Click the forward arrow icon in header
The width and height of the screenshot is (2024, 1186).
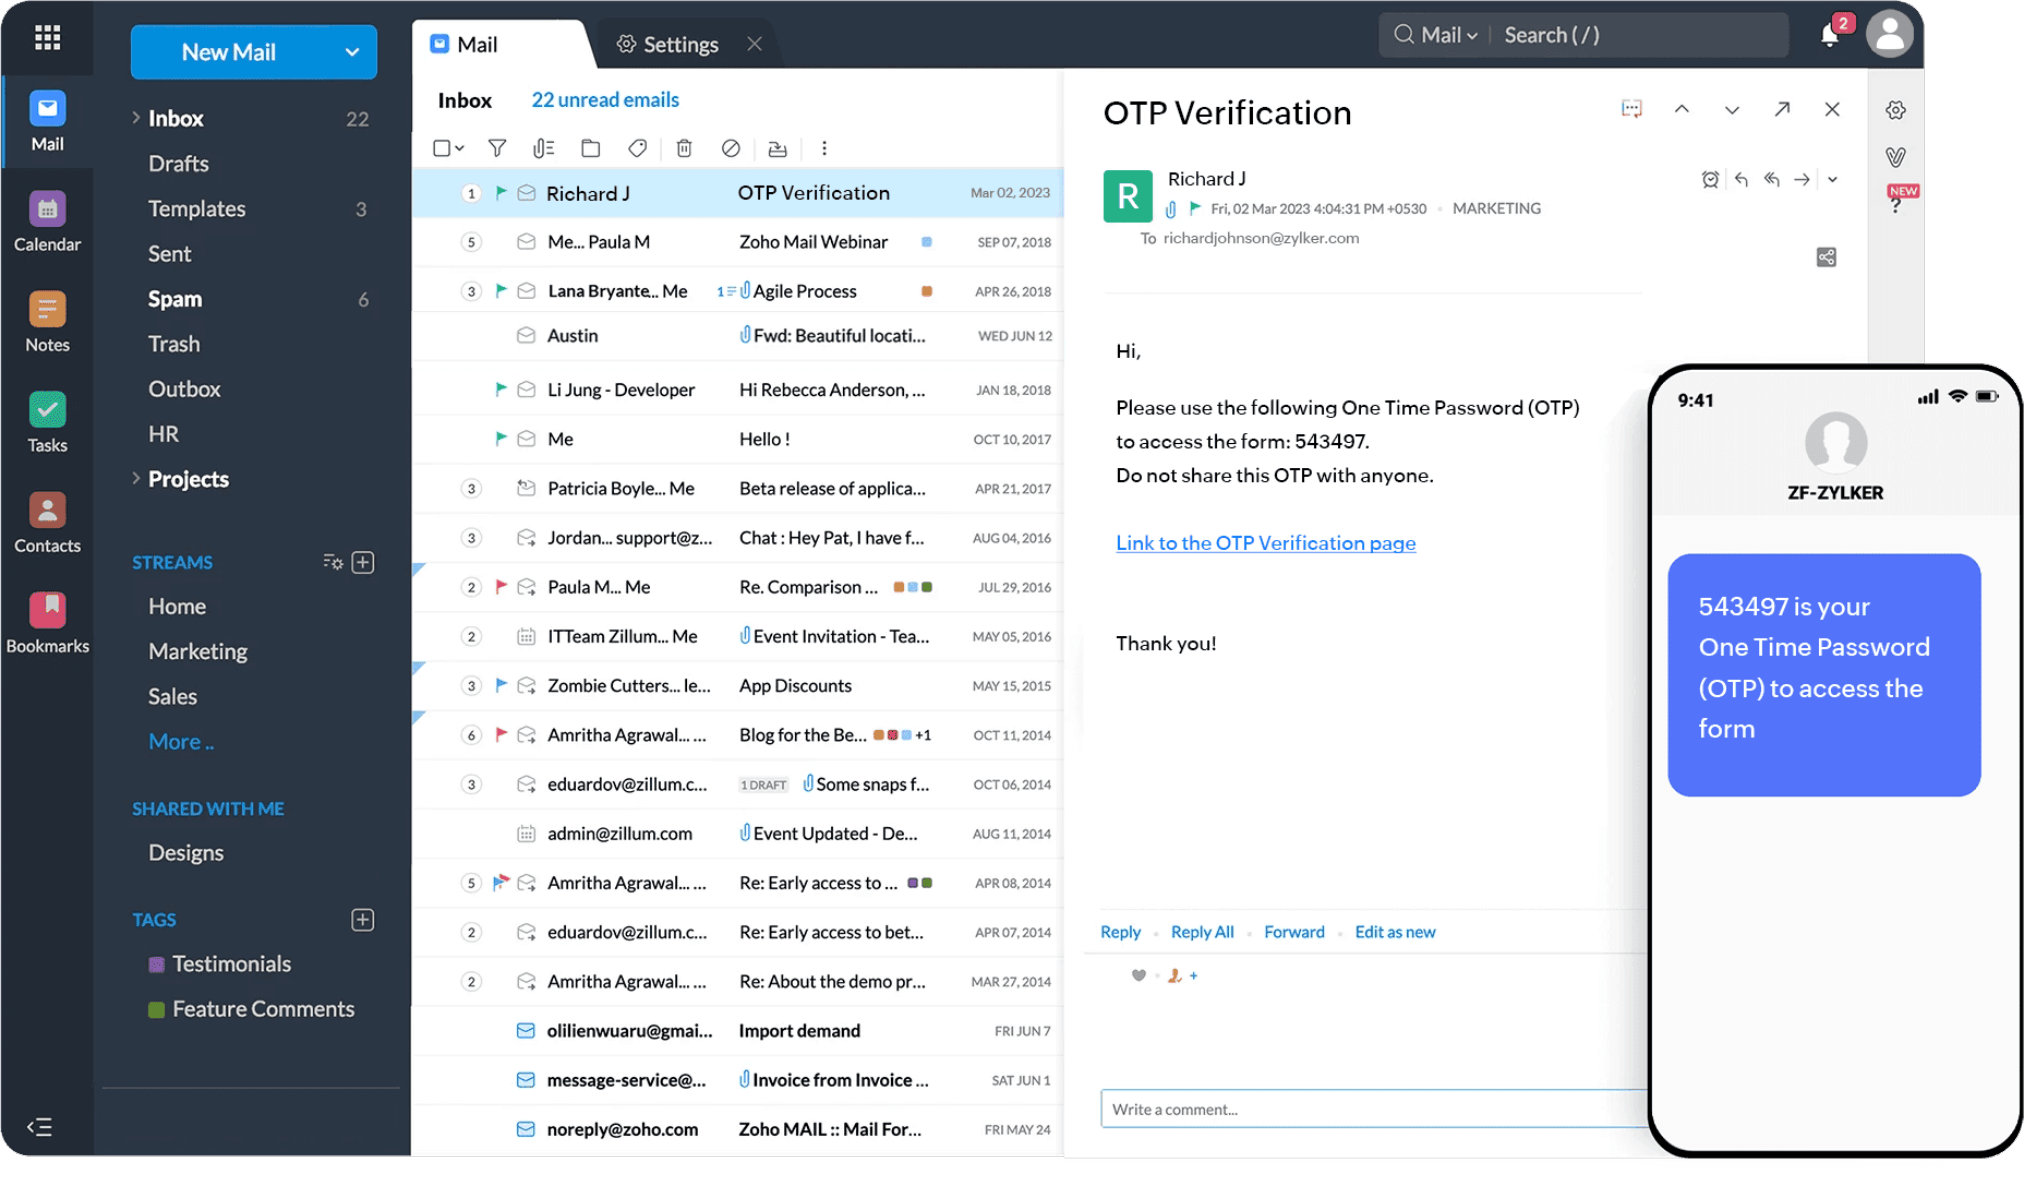(1802, 179)
